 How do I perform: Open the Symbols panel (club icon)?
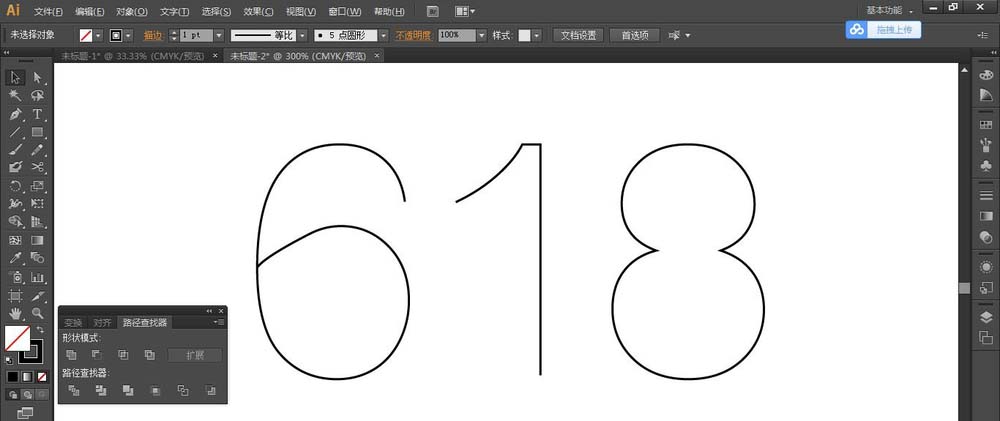click(986, 165)
